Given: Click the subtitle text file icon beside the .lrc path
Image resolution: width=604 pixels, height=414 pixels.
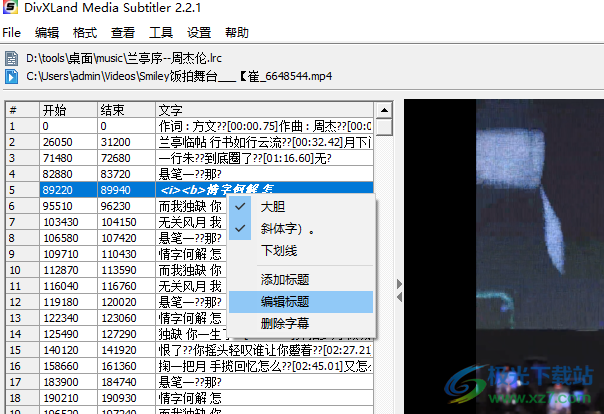Looking at the screenshot, I should 12,59.
